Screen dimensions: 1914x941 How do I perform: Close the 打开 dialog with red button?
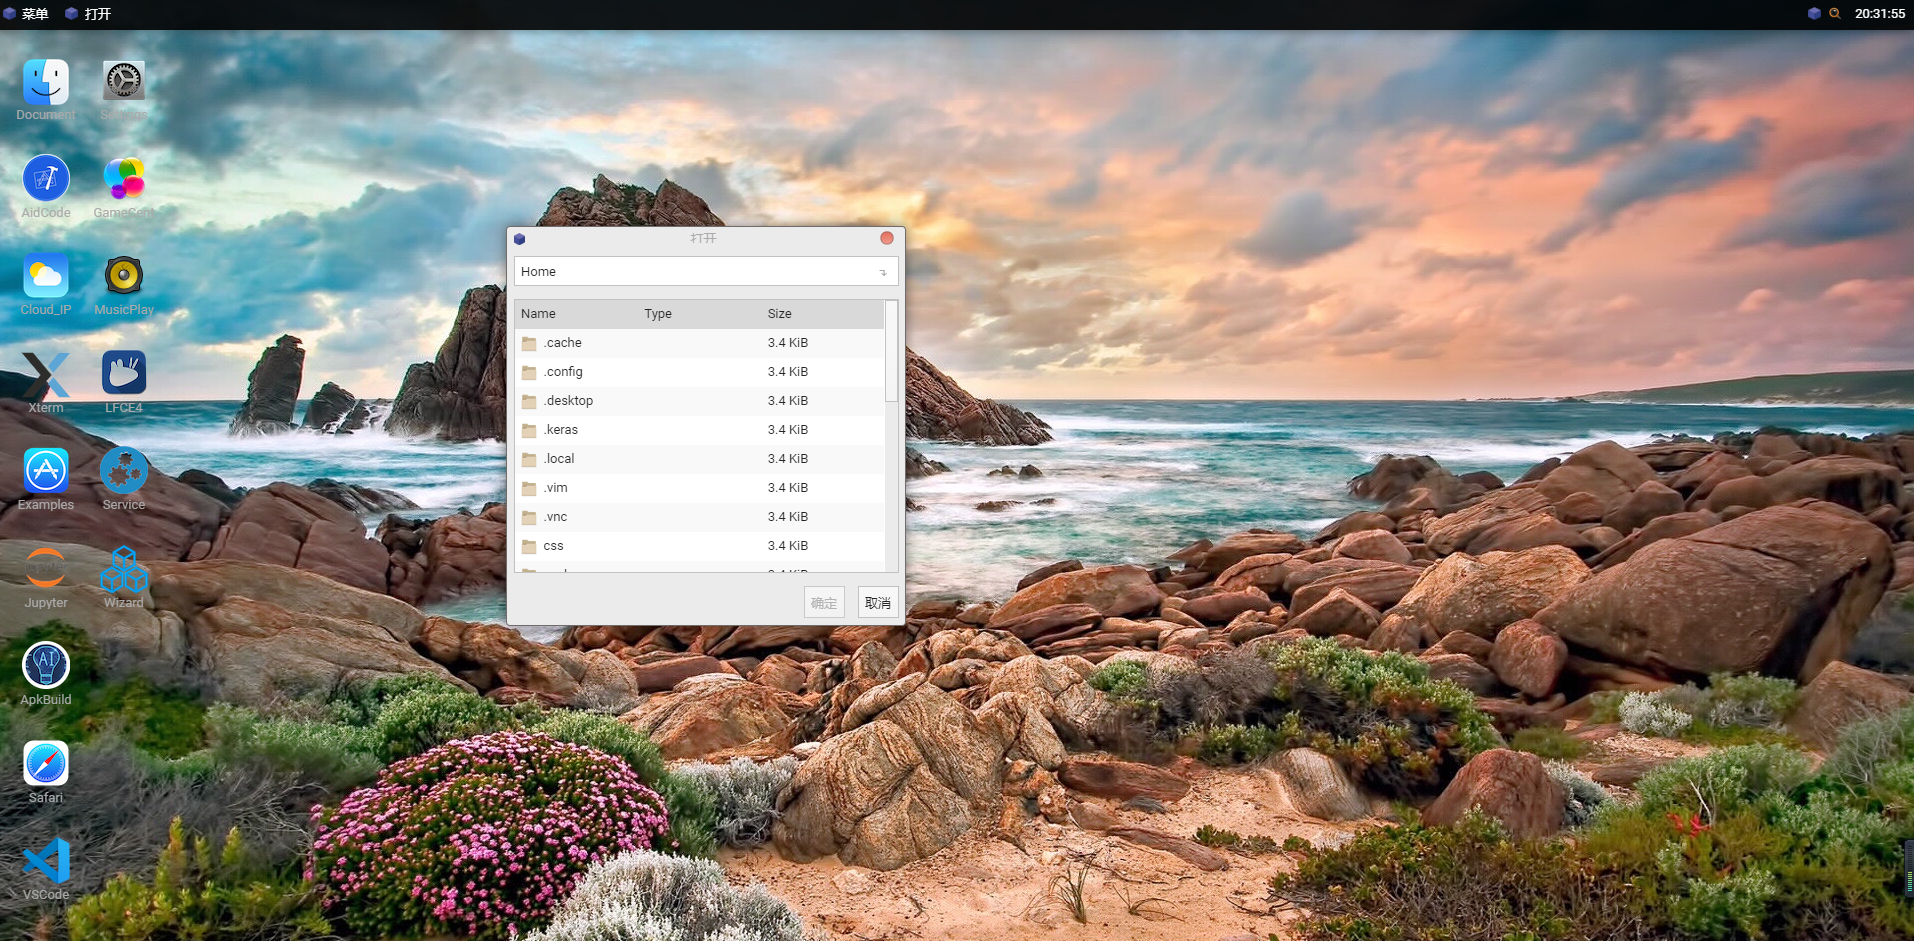point(887,238)
